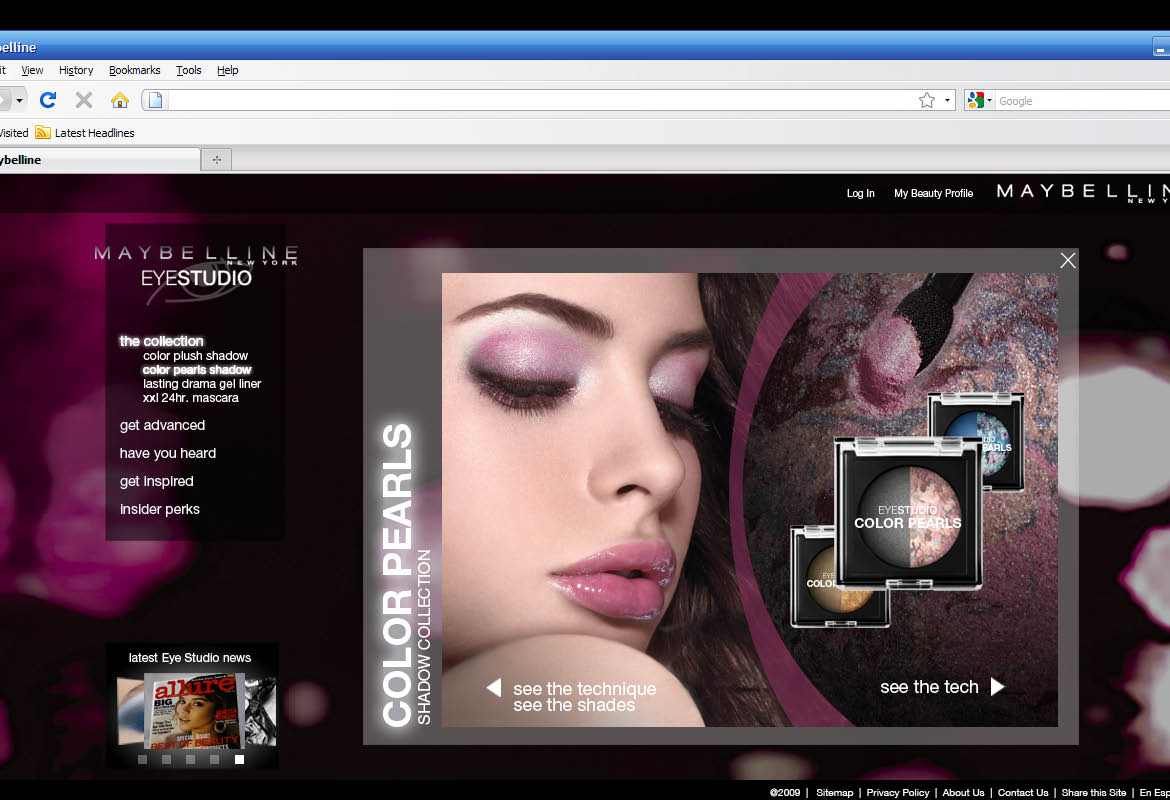
Task: Click the Stop loading X icon
Action: 84,100
